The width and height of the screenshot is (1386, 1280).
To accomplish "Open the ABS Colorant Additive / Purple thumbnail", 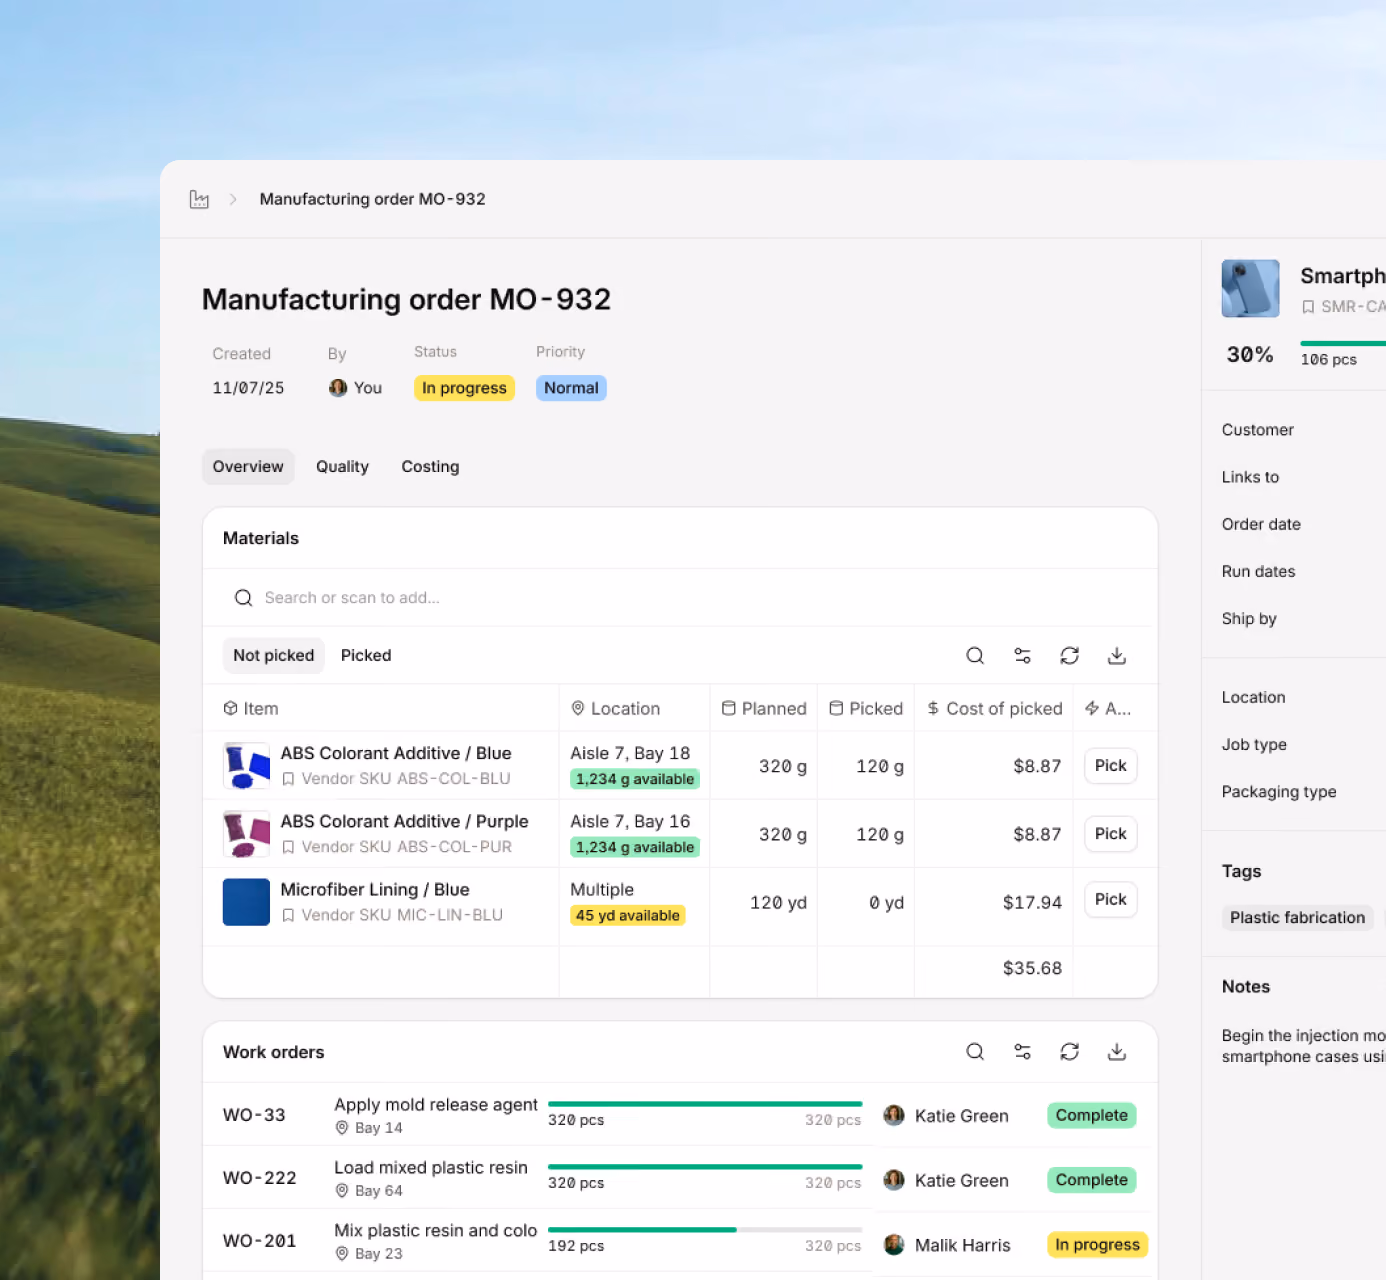I will coord(246,834).
